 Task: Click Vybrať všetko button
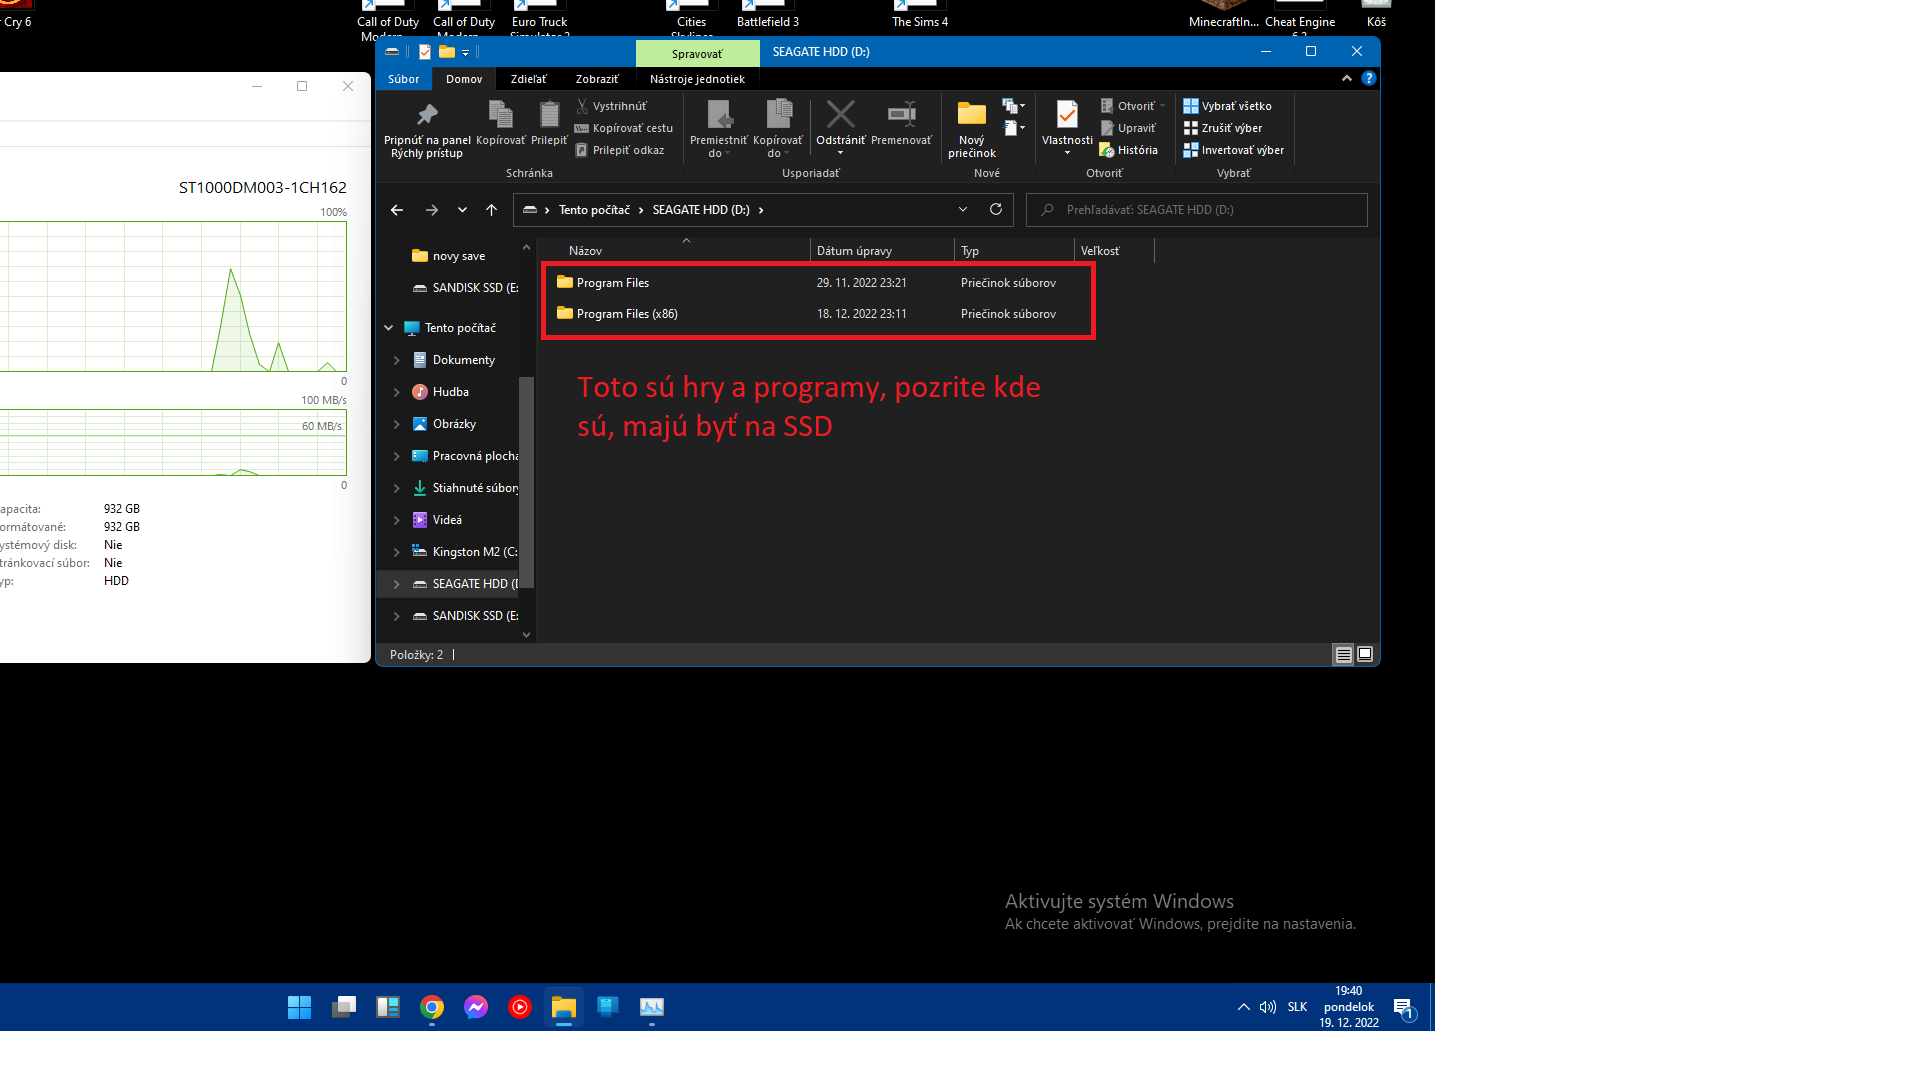point(1228,106)
